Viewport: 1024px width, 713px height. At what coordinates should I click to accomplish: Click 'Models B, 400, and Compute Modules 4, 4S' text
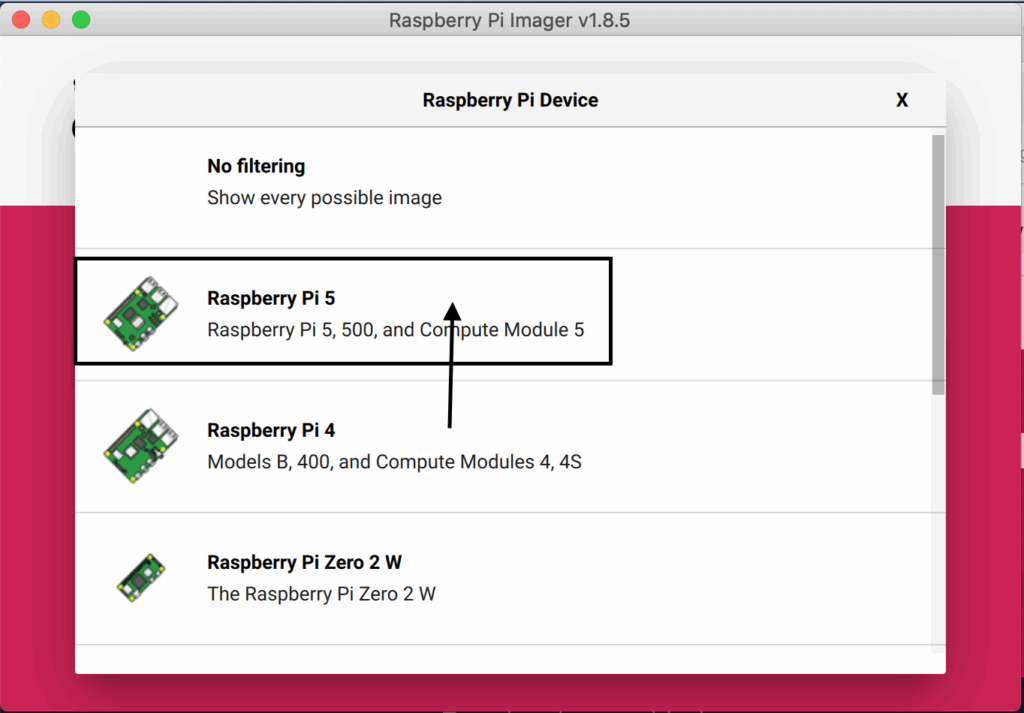(x=394, y=462)
